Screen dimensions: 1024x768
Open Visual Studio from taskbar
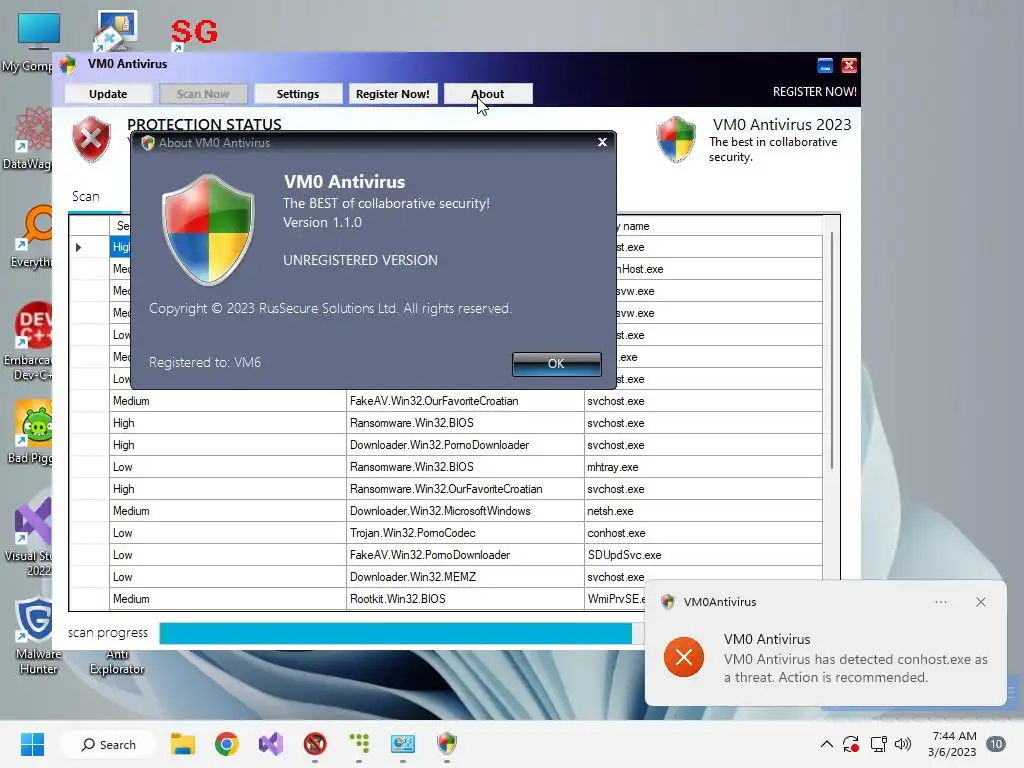click(x=270, y=744)
